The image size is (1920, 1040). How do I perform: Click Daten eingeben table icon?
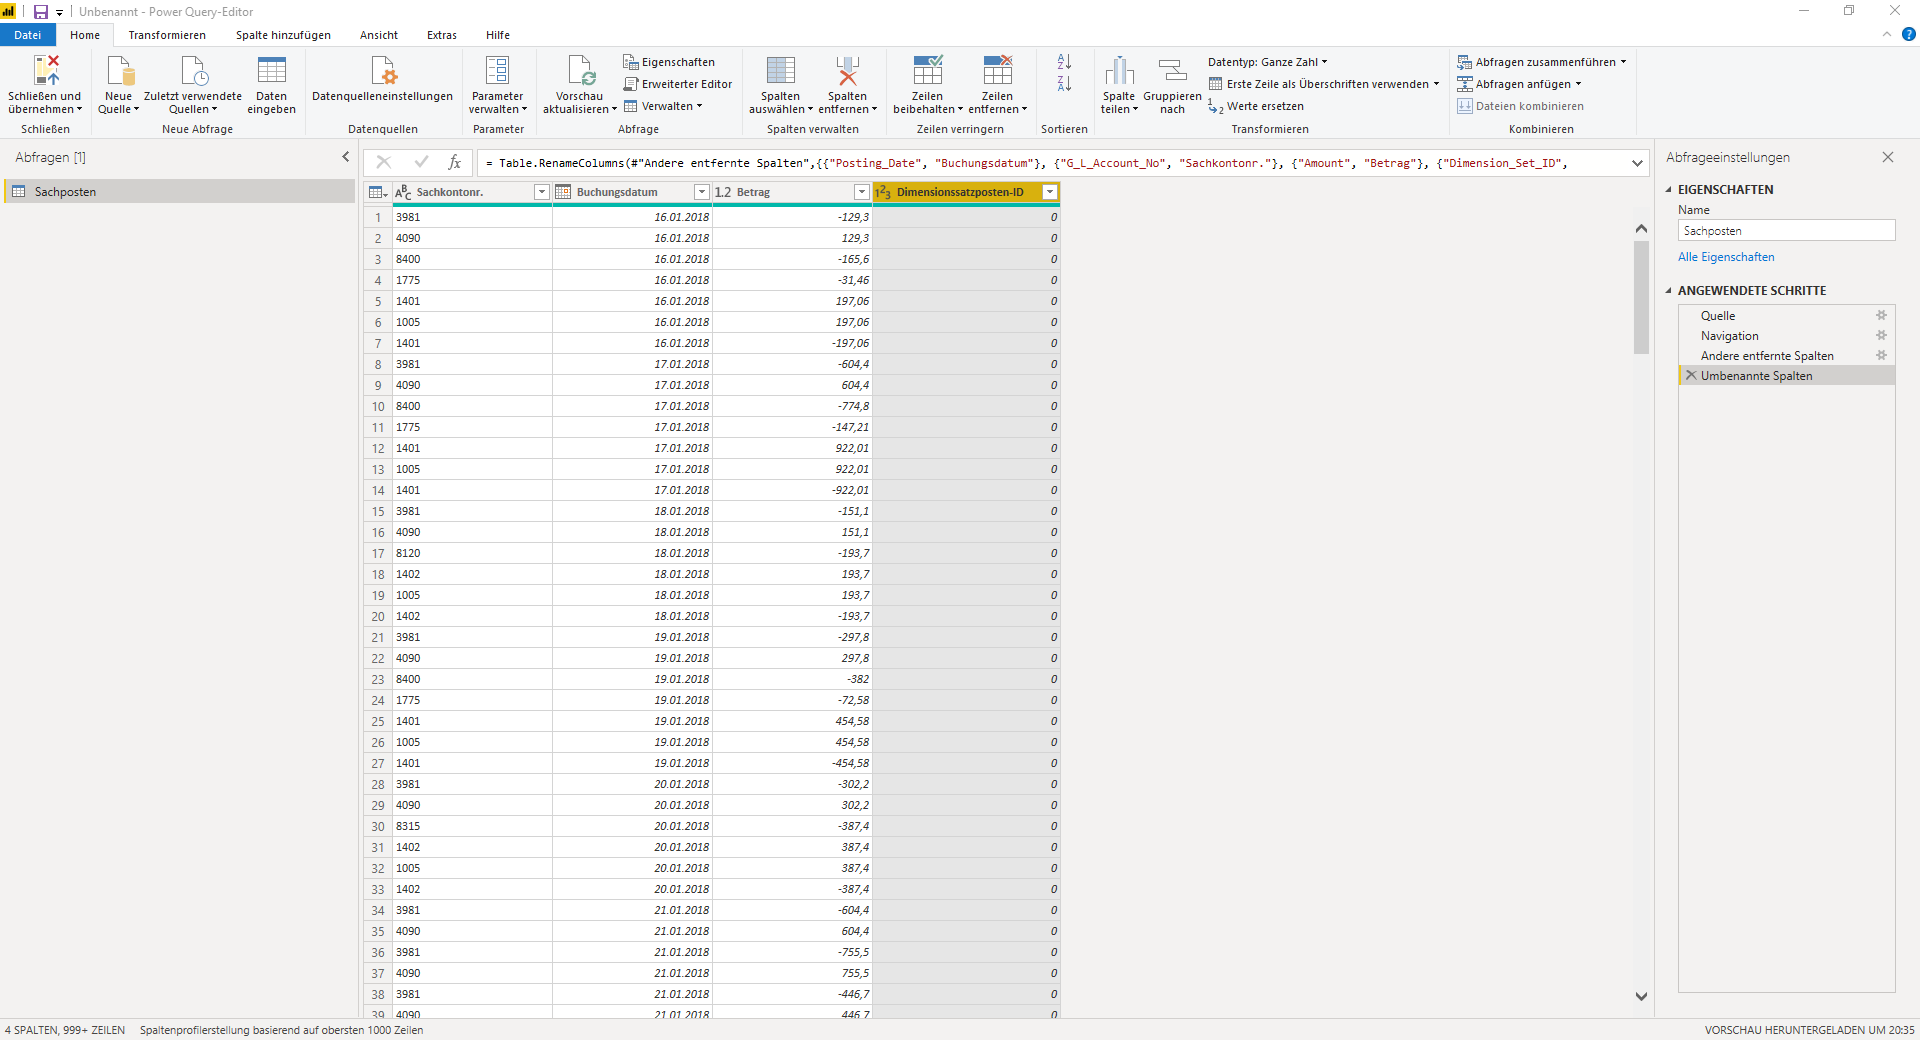point(272,70)
